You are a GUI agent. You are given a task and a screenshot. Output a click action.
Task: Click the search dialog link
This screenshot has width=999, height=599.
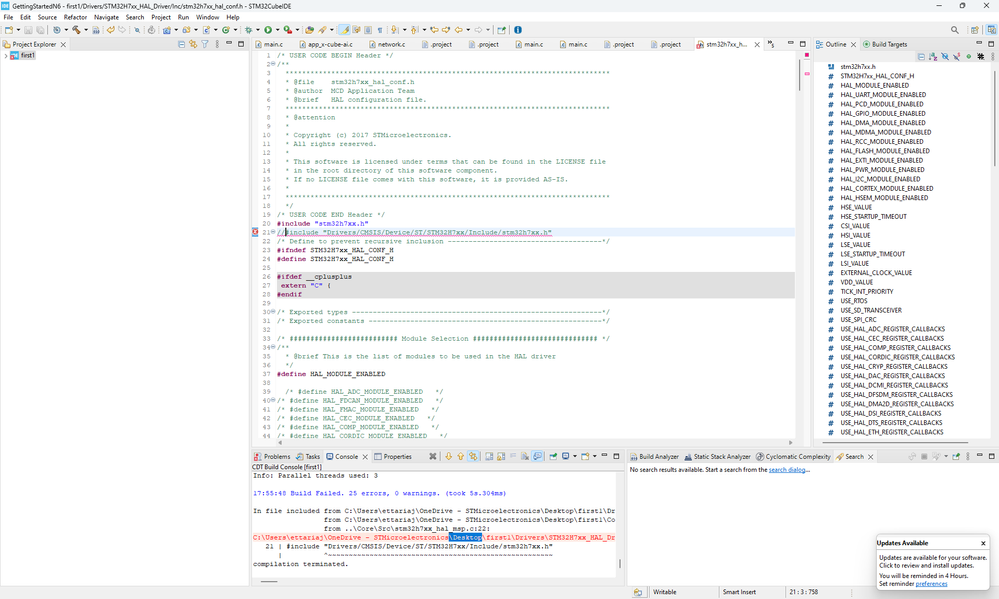coord(788,469)
